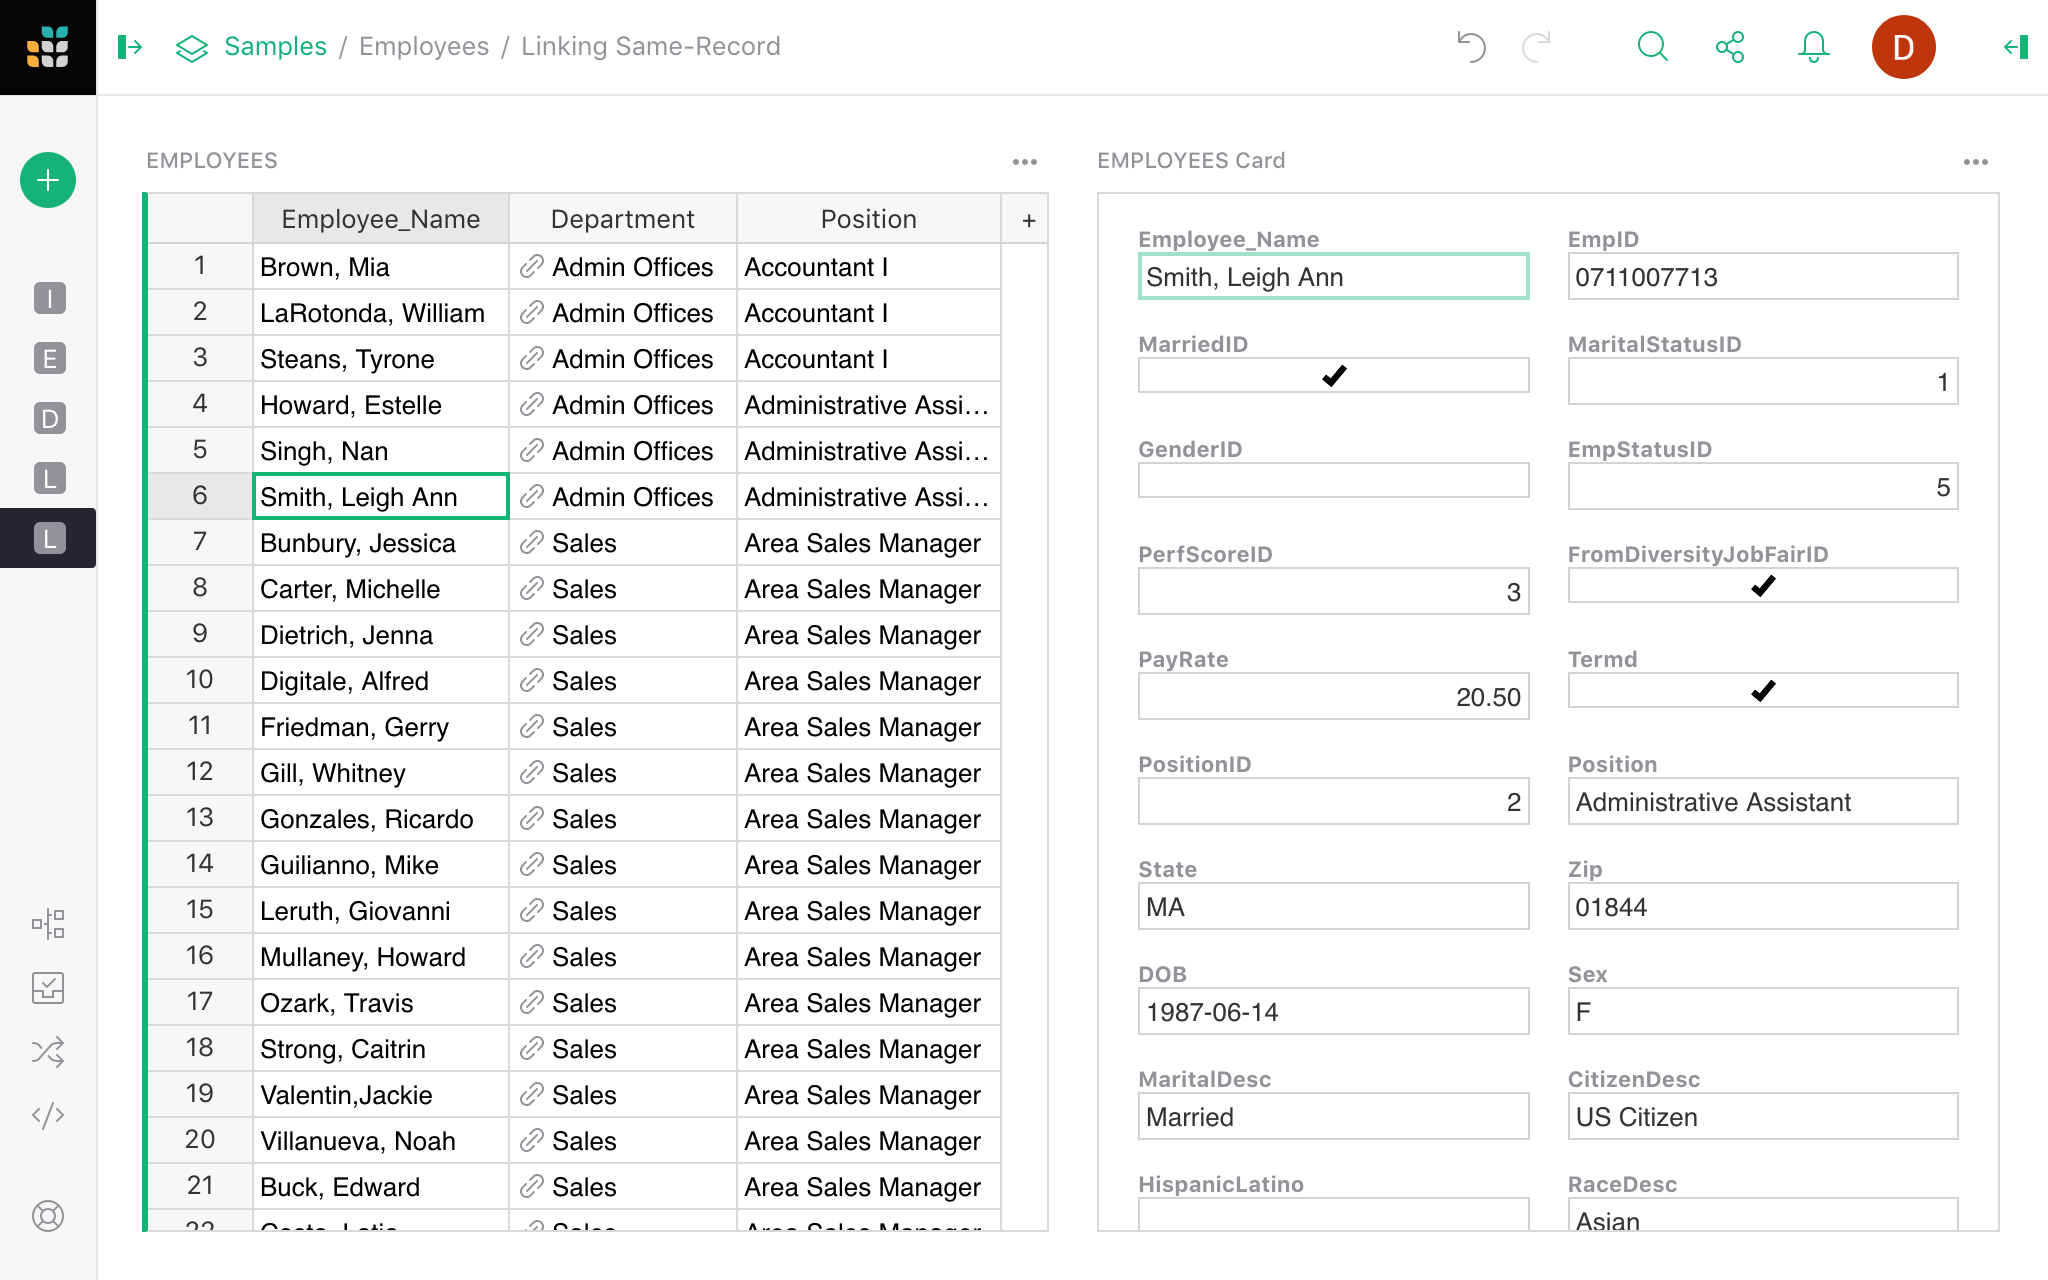Image resolution: width=2048 pixels, height=1280 pixels.
Task: Open the notifications bell
Action: pos(1813,47)
